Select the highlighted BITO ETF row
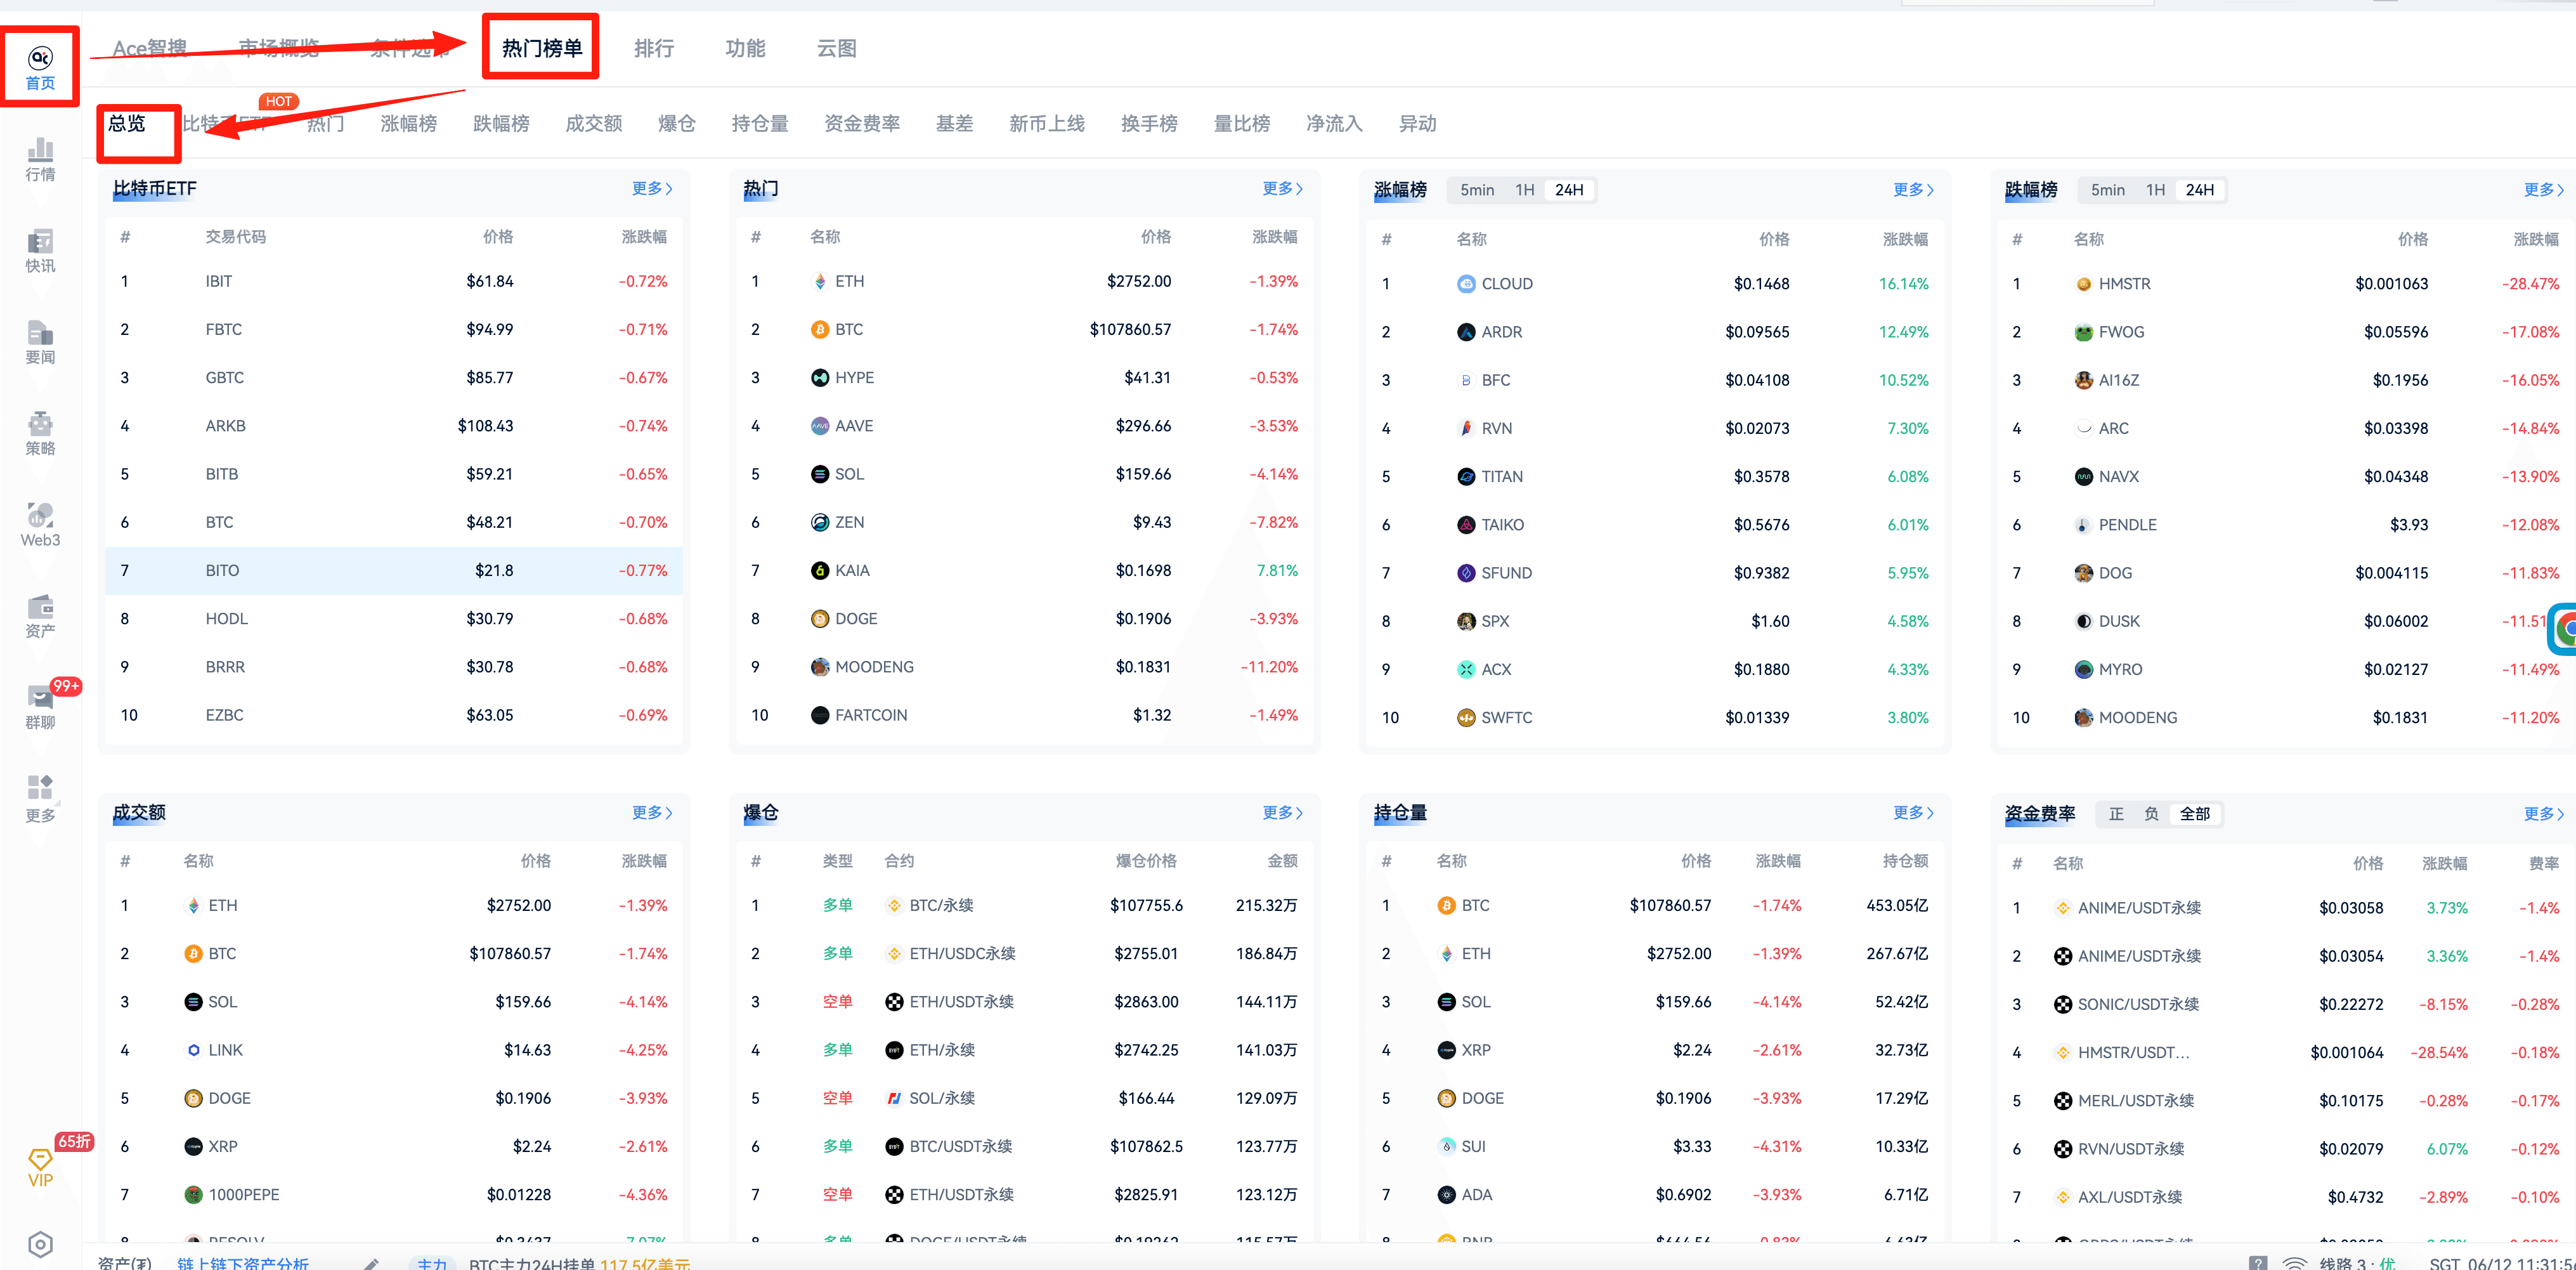This screenshot has width=2576, height=1270. tap(394, 570)
